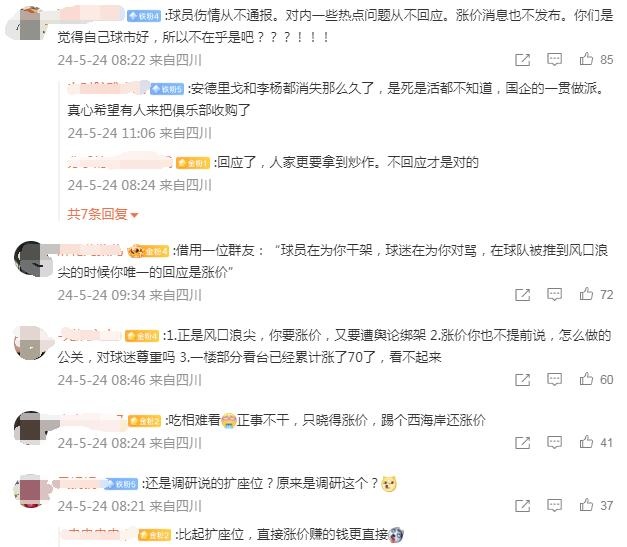The width and height of the screenshot is (627, 547).
Task: Share the top comment about 球员伤情
Action: pos(523,60)
